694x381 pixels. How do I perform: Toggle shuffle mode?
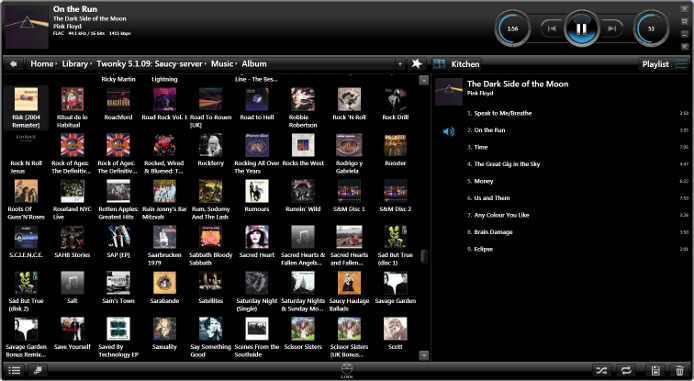601,370
